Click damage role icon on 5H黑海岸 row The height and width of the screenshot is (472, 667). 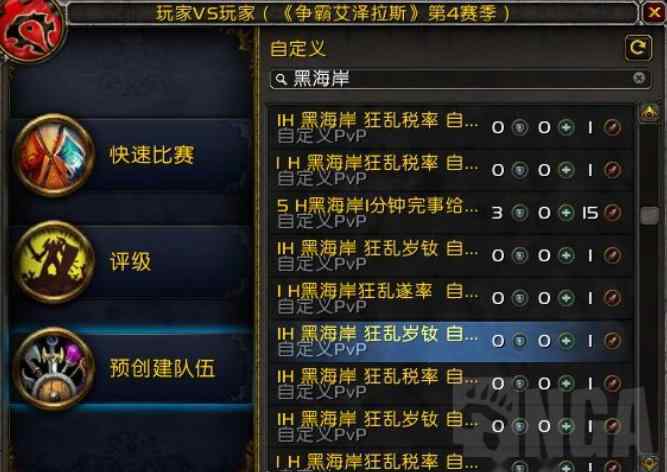tap(612, 212)
